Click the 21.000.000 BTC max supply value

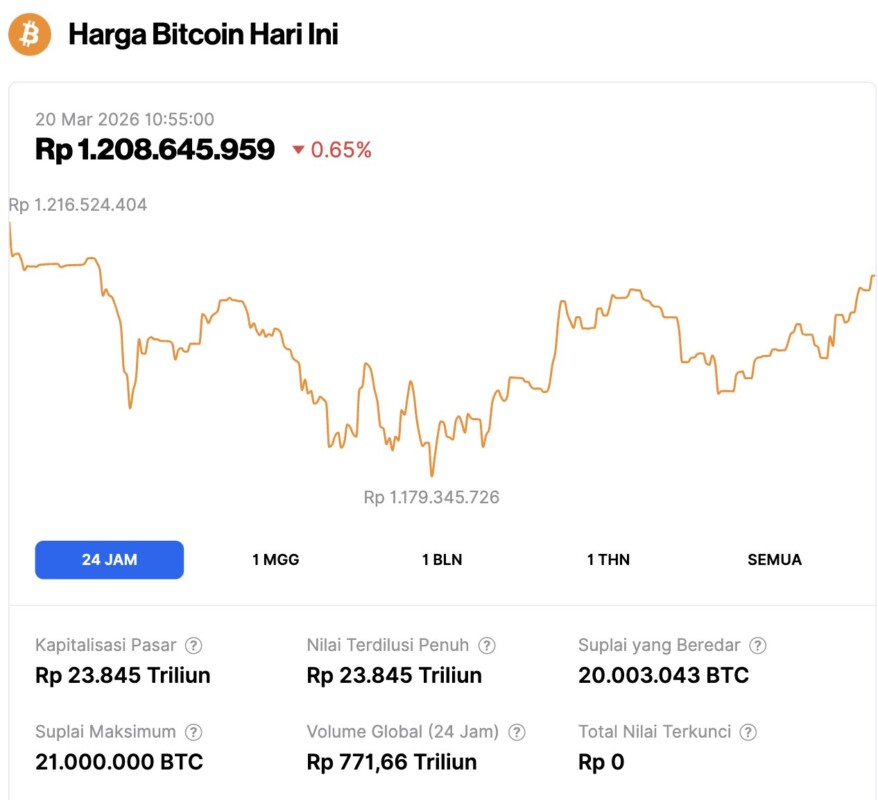pyautogui.click(x=119, y=762)
